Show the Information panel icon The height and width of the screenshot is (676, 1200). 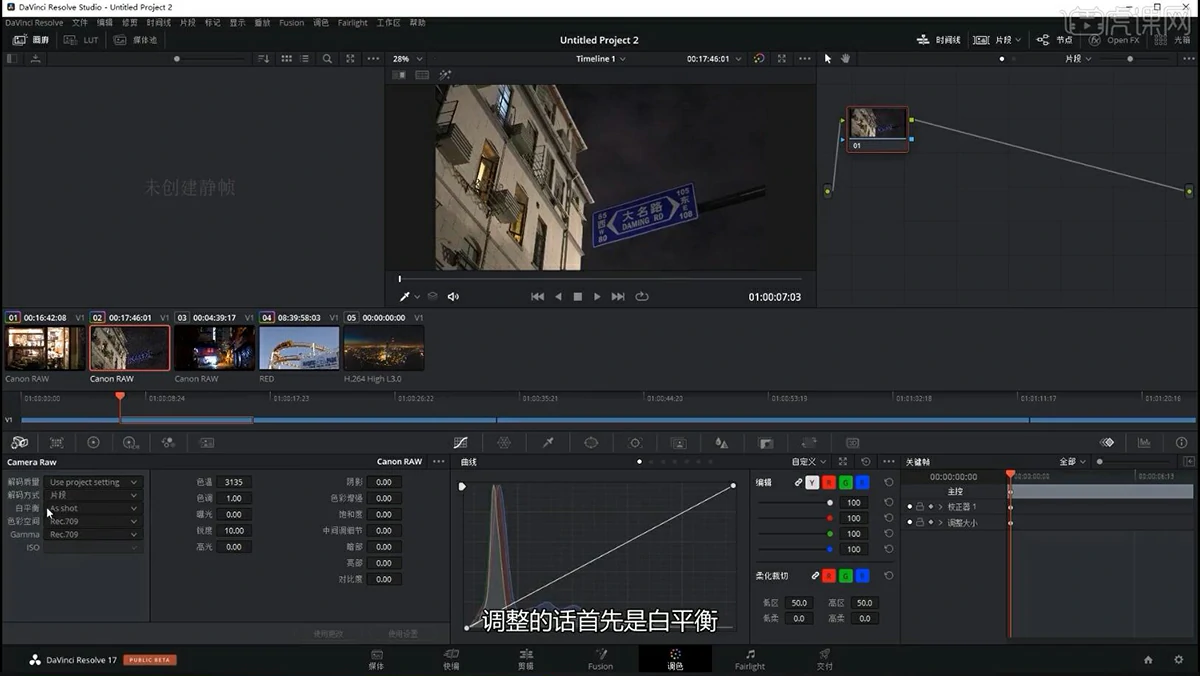coord(1181,442)
